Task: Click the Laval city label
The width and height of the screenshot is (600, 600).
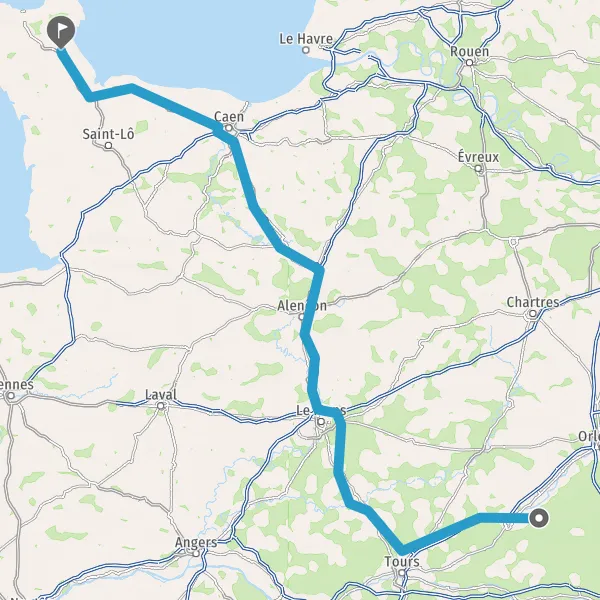Action: (161, 395)
